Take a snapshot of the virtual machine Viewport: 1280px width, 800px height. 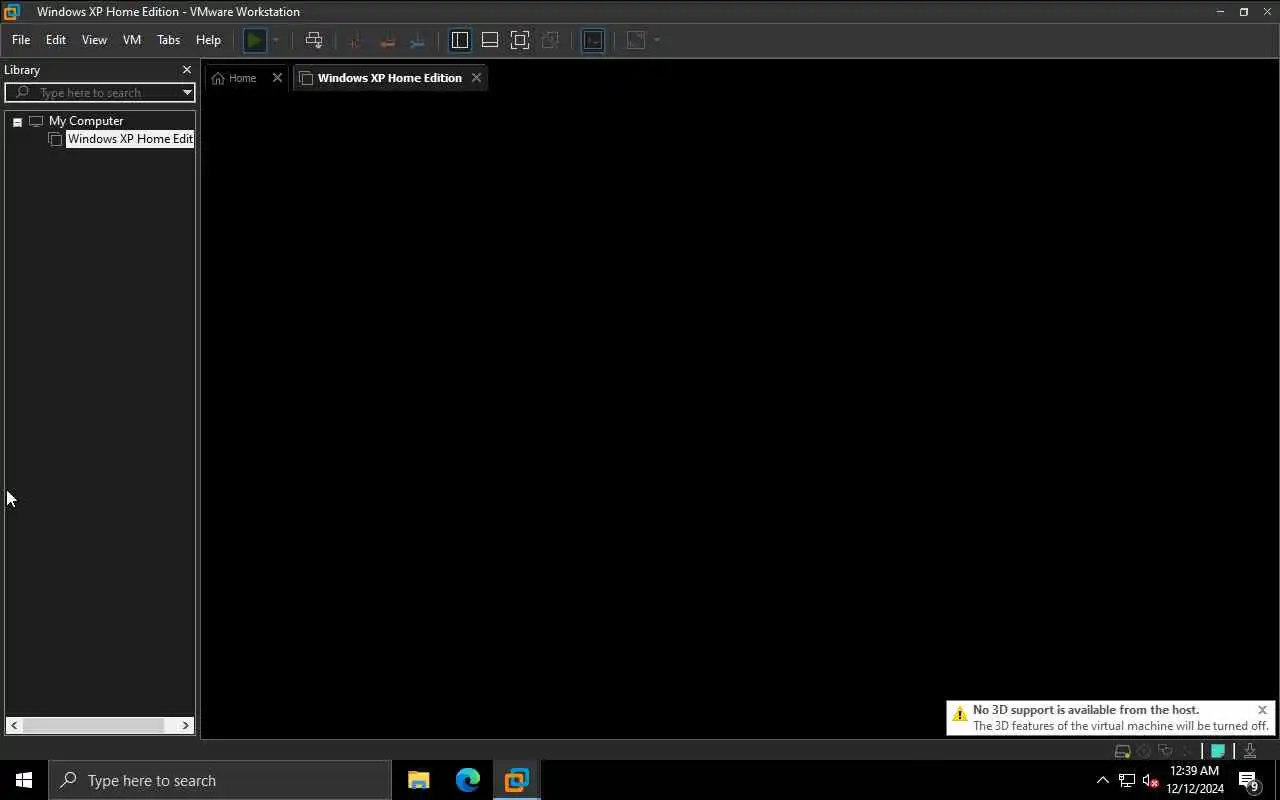(356, 40)
